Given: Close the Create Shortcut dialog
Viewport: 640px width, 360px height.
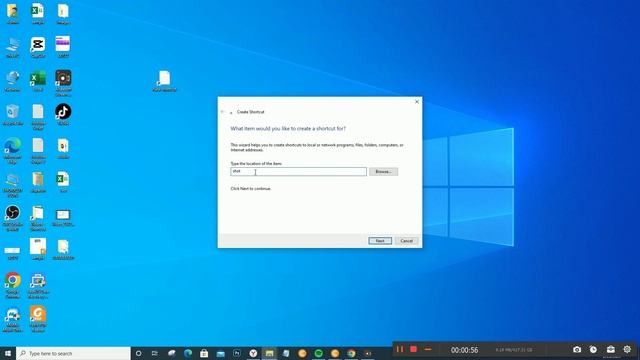Looking at the screenshot, I should [417, 102].
